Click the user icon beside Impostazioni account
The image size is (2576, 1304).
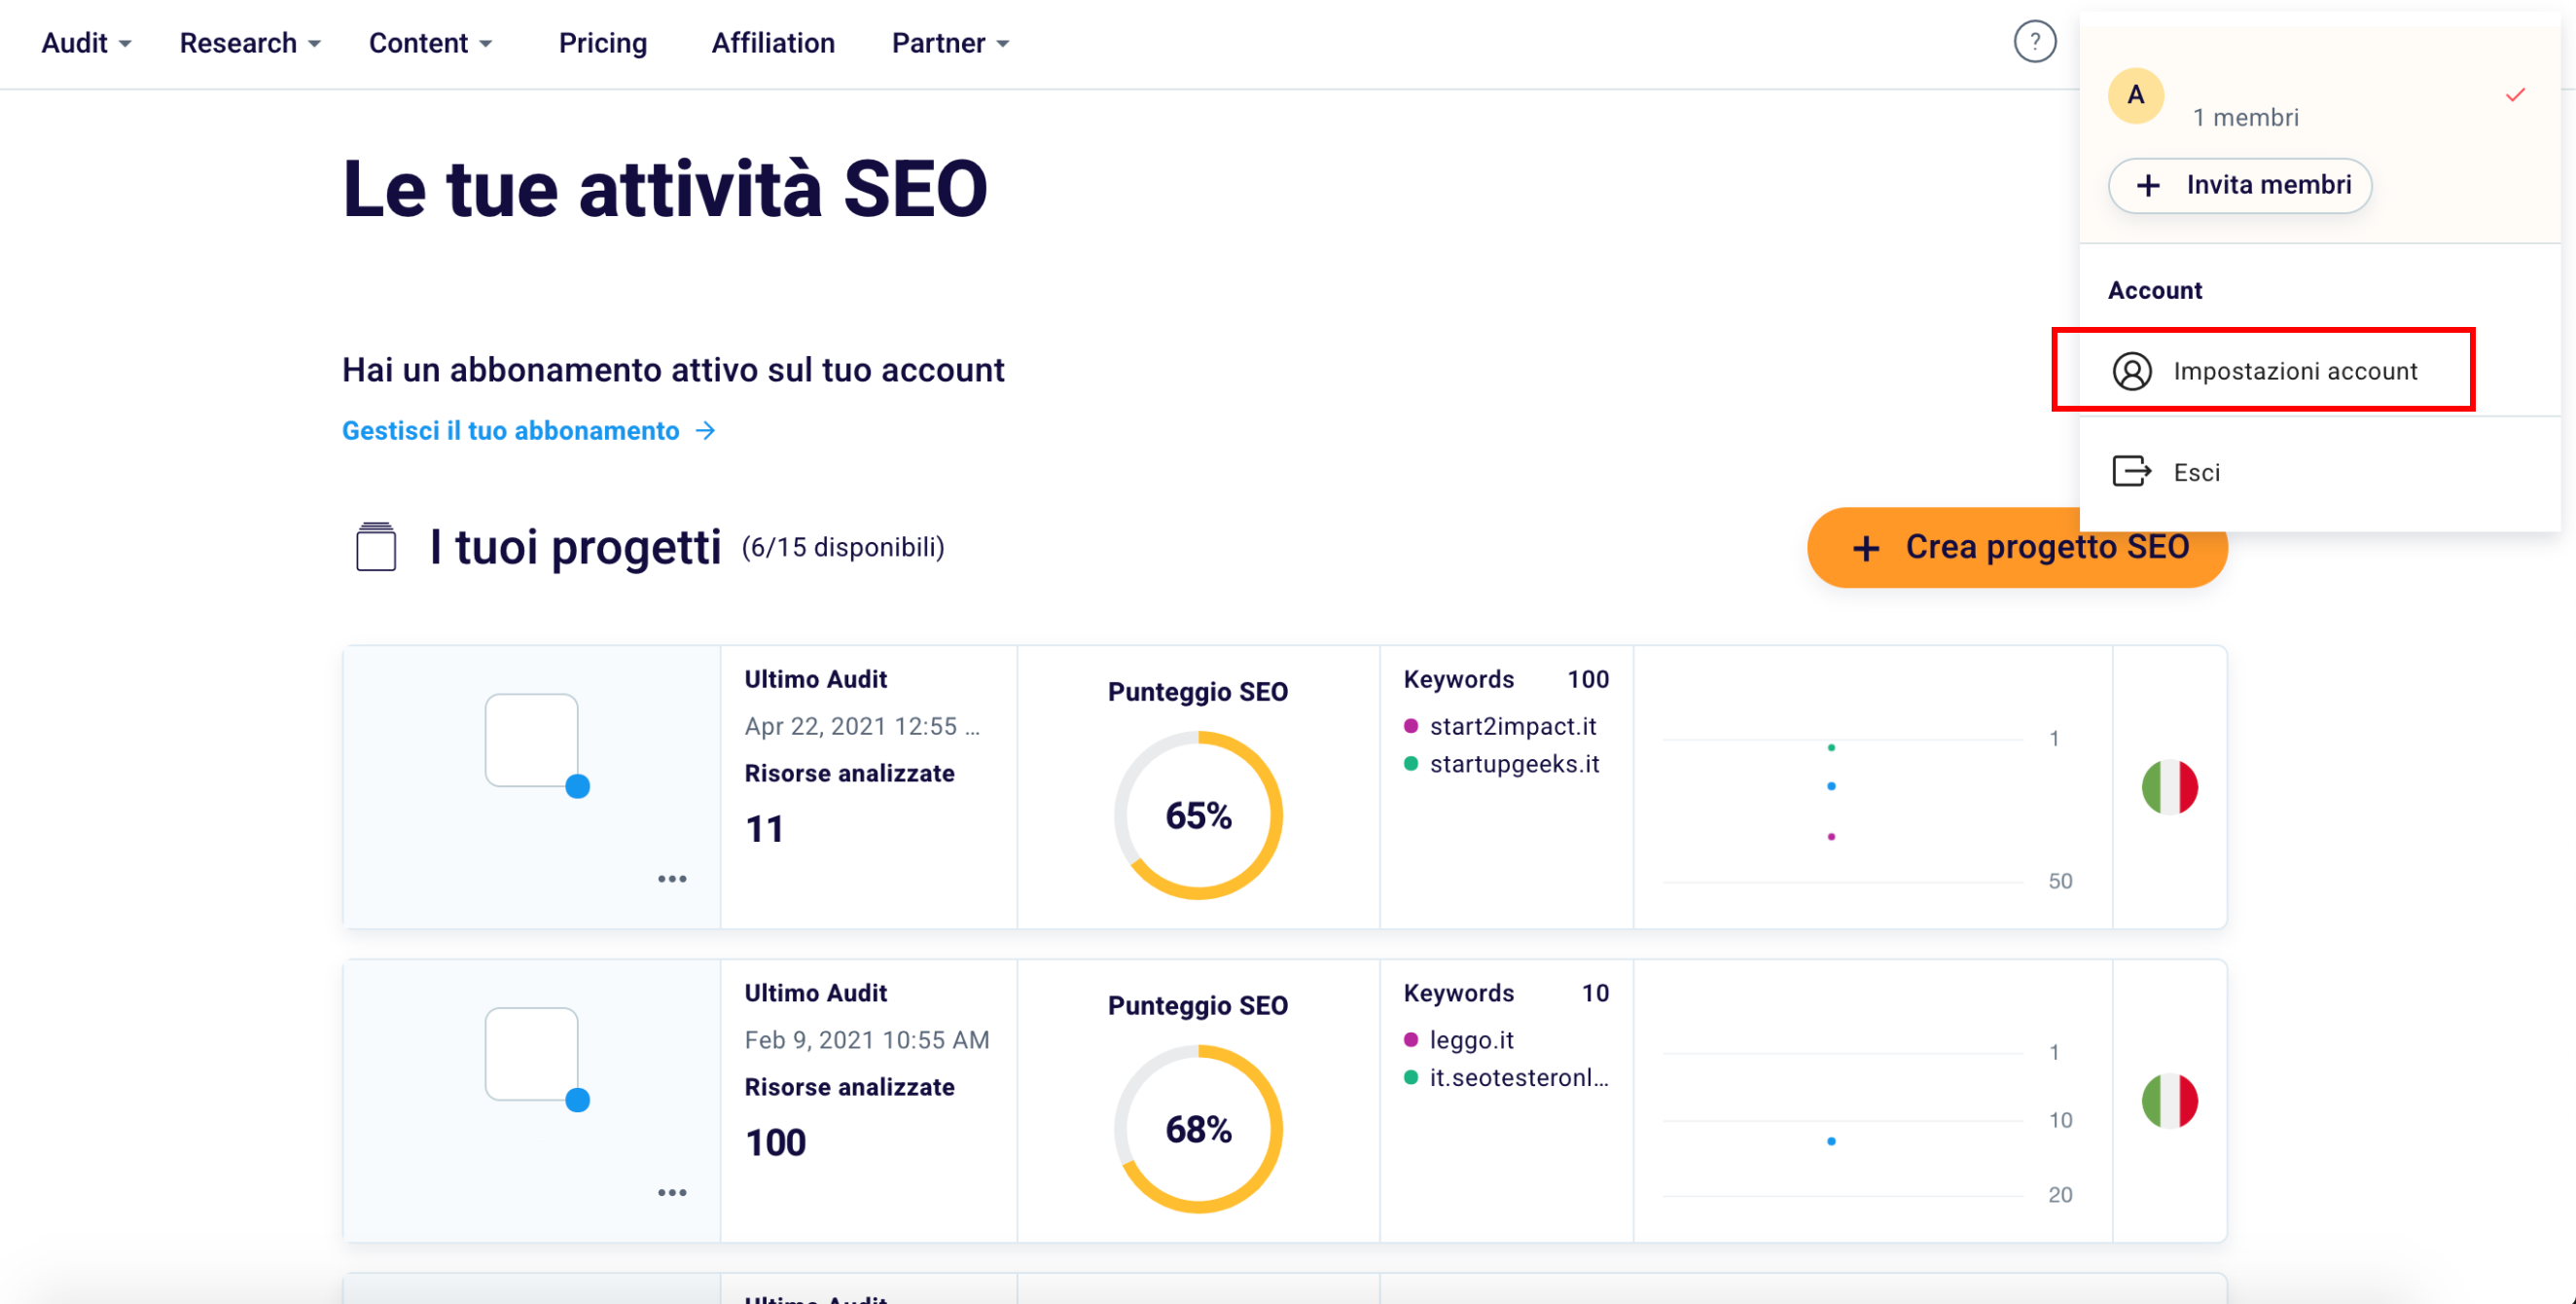pyautogui.click(x=2131, y=371)
